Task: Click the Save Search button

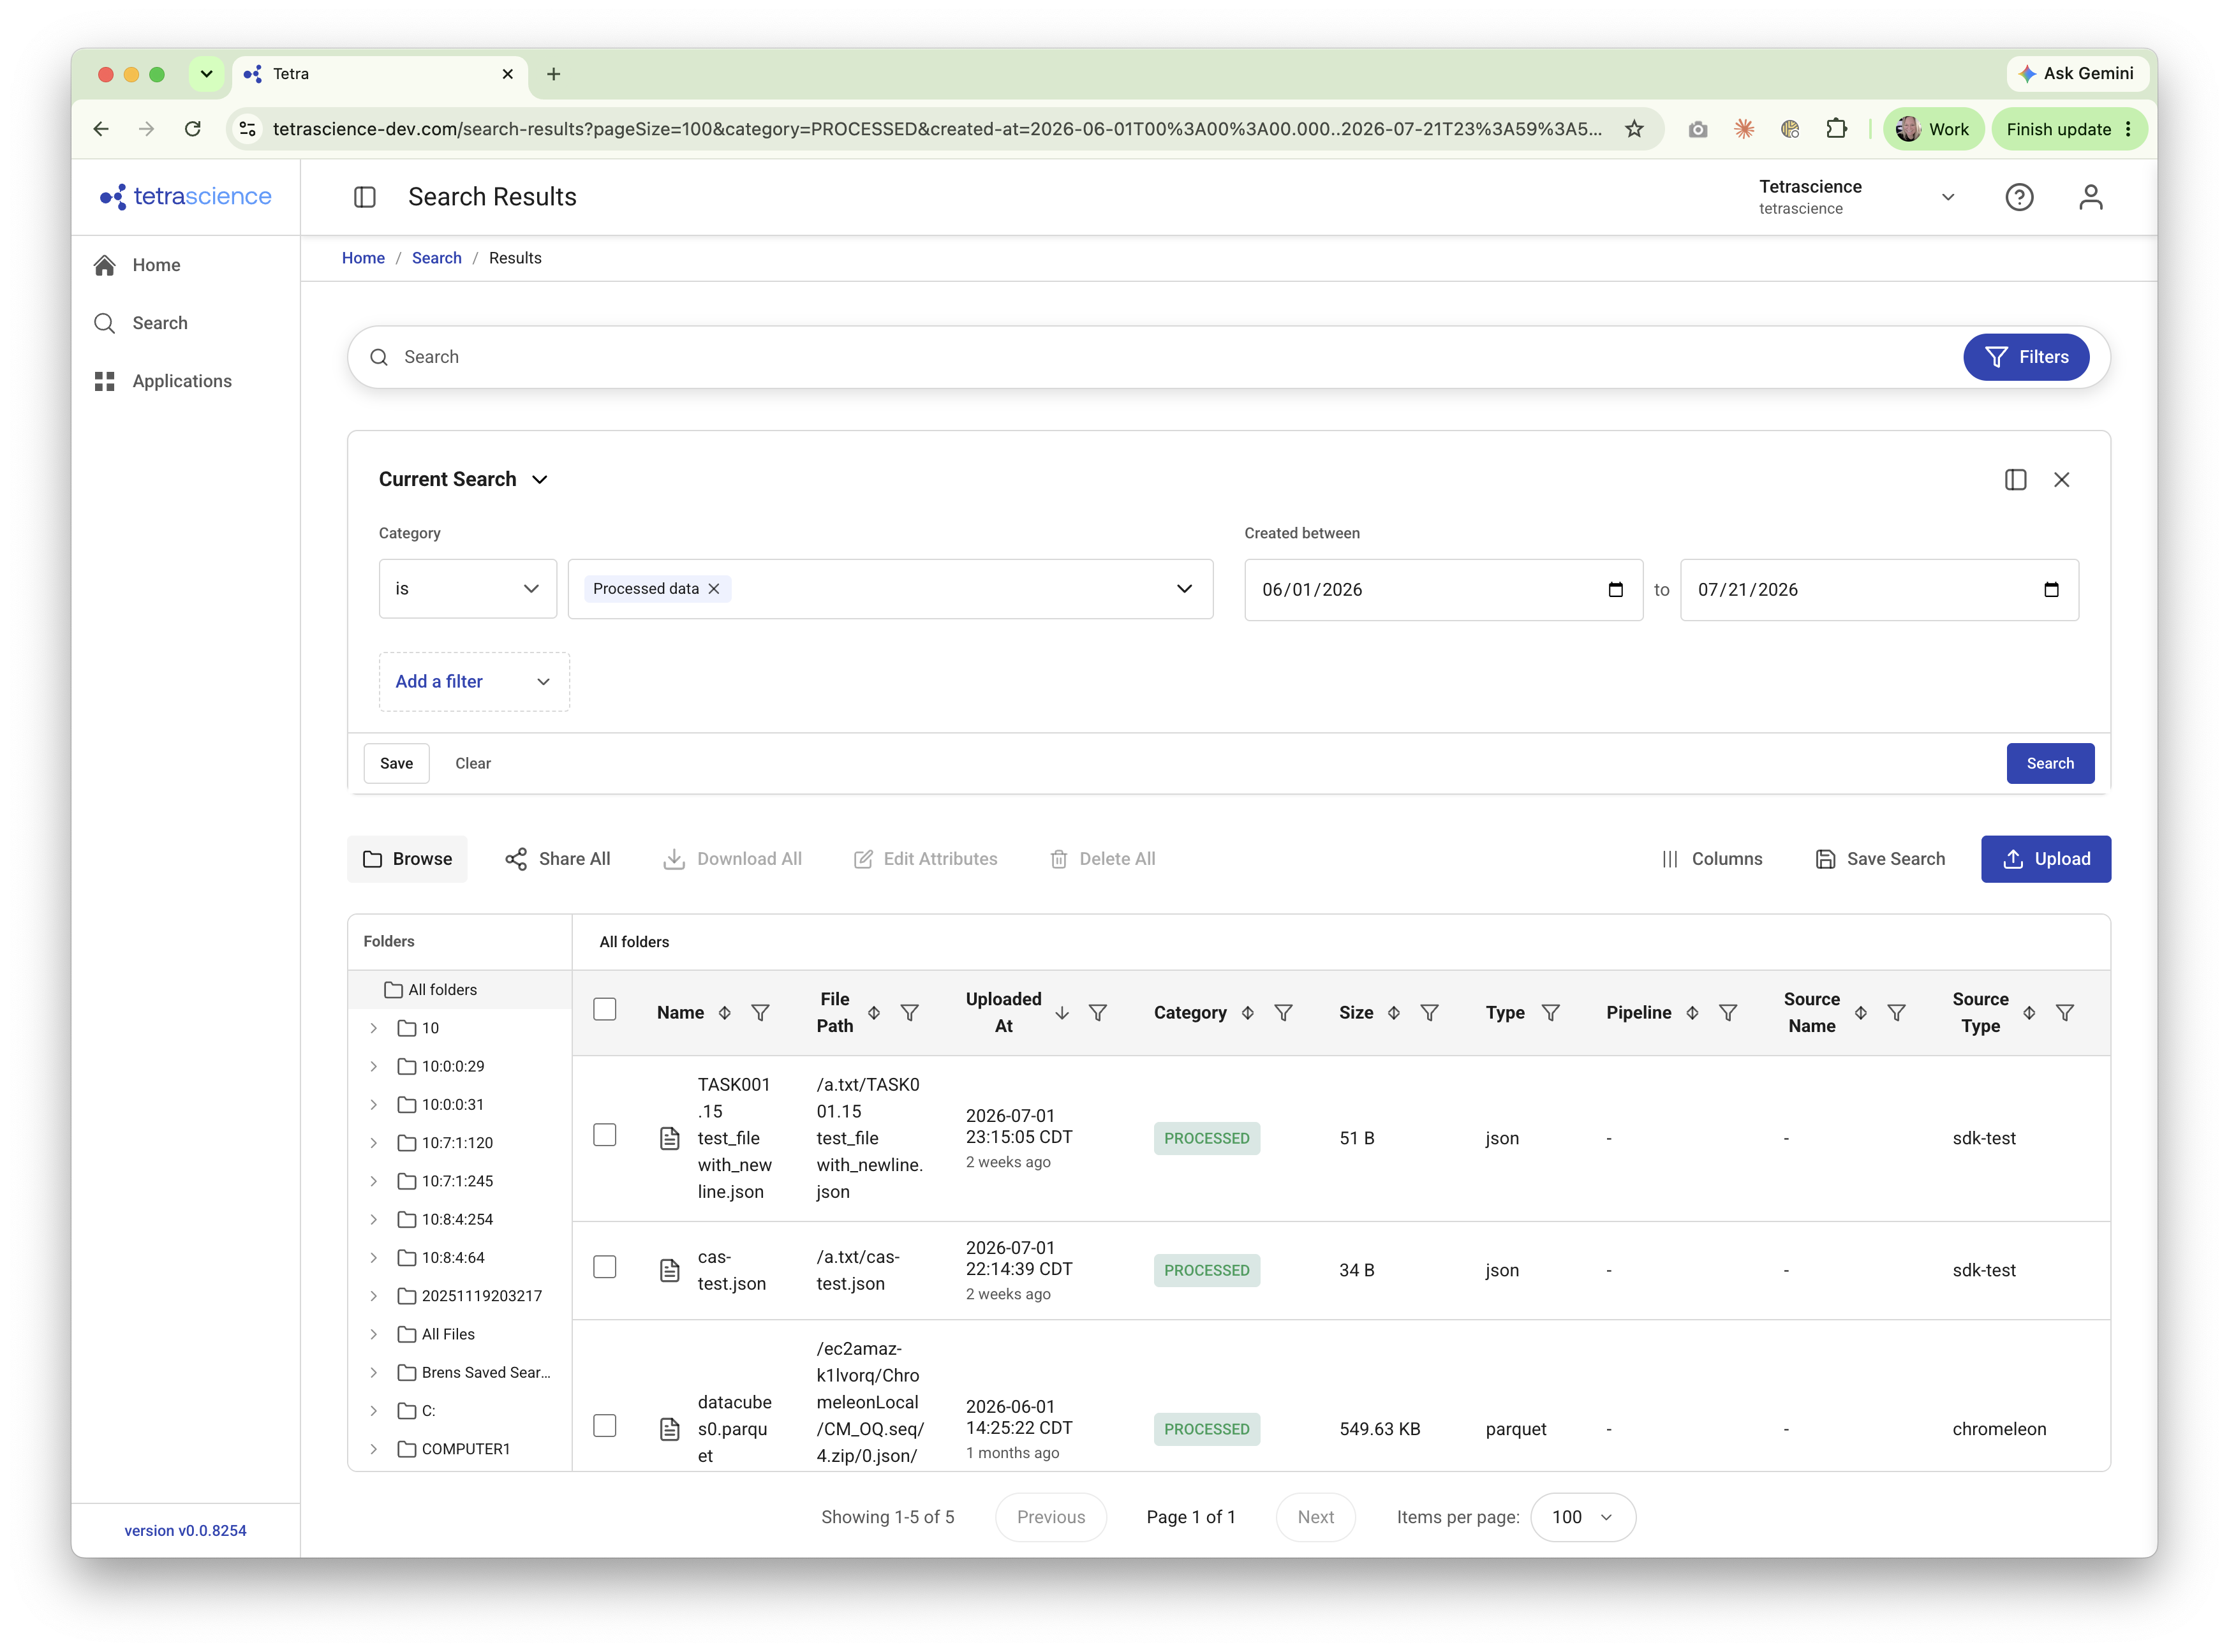Action: (1880, 860)
